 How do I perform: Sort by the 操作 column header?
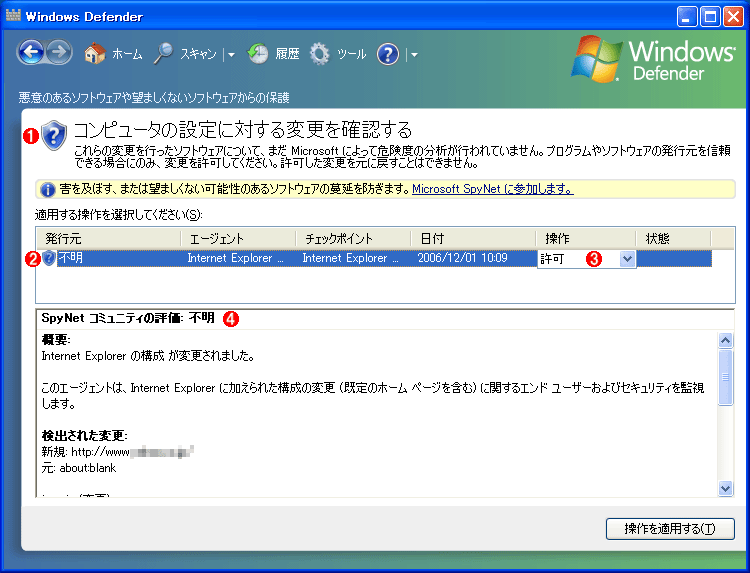(585, 238)
